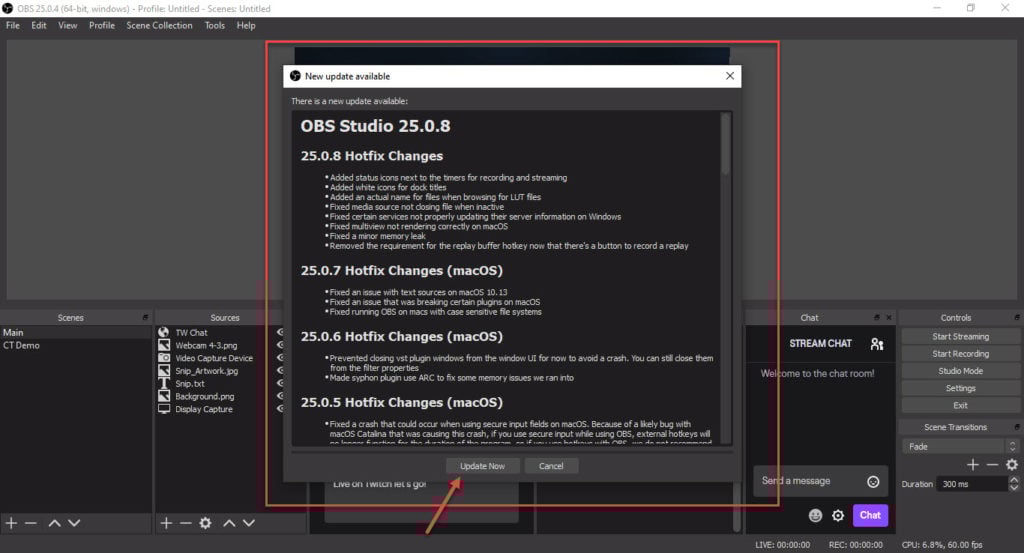The width and height of the screenshot is (1024, 553).
Task: Click the update notes scrollbar
Action: 725,143
